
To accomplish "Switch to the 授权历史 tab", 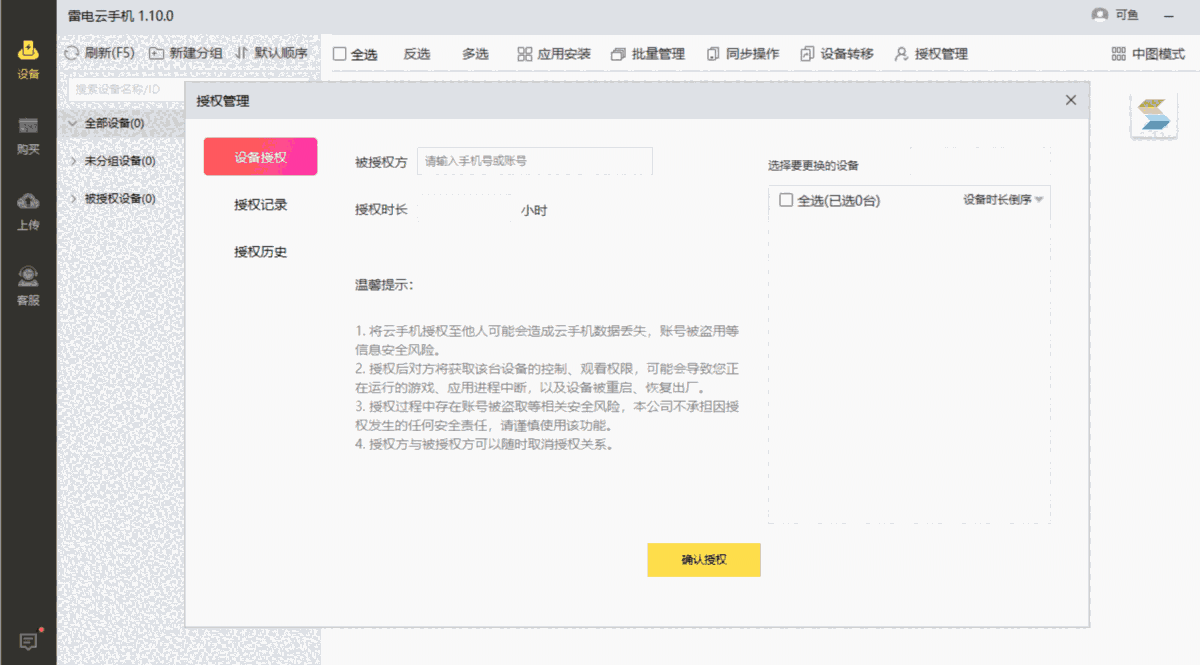I will pos(260,252).
